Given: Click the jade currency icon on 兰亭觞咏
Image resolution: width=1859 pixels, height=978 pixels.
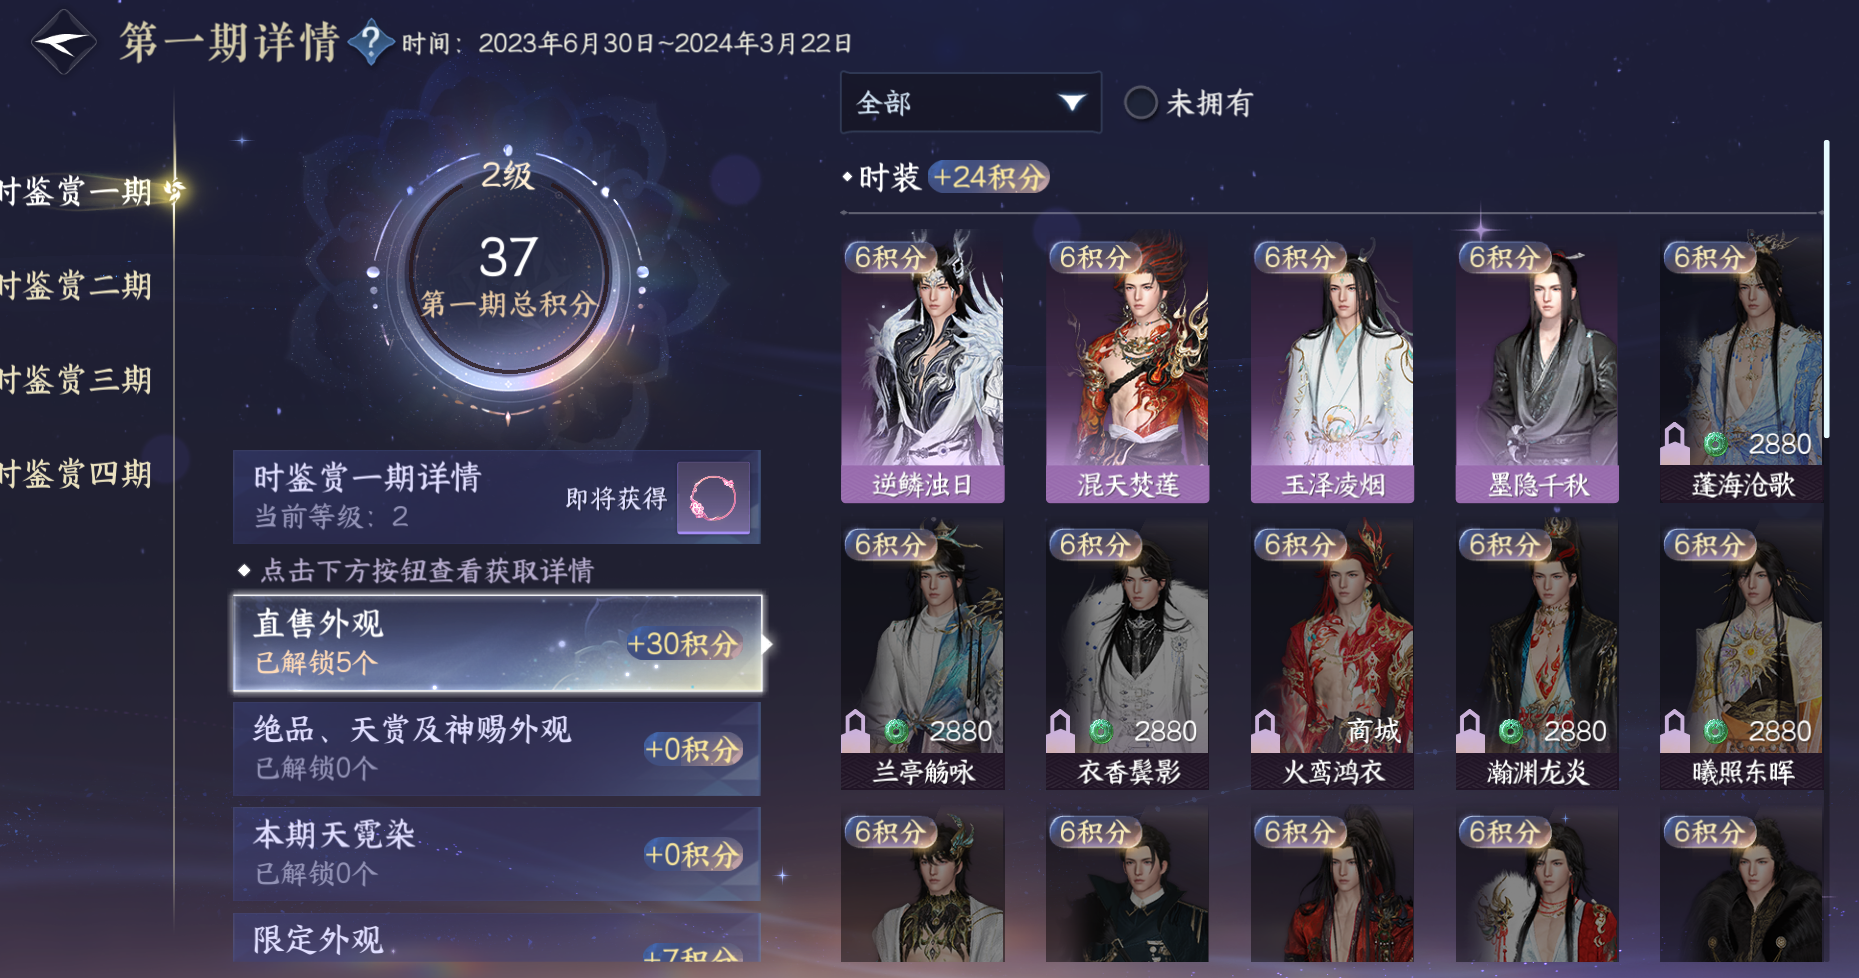Looking at the screenshot, I should pos(897,731).
